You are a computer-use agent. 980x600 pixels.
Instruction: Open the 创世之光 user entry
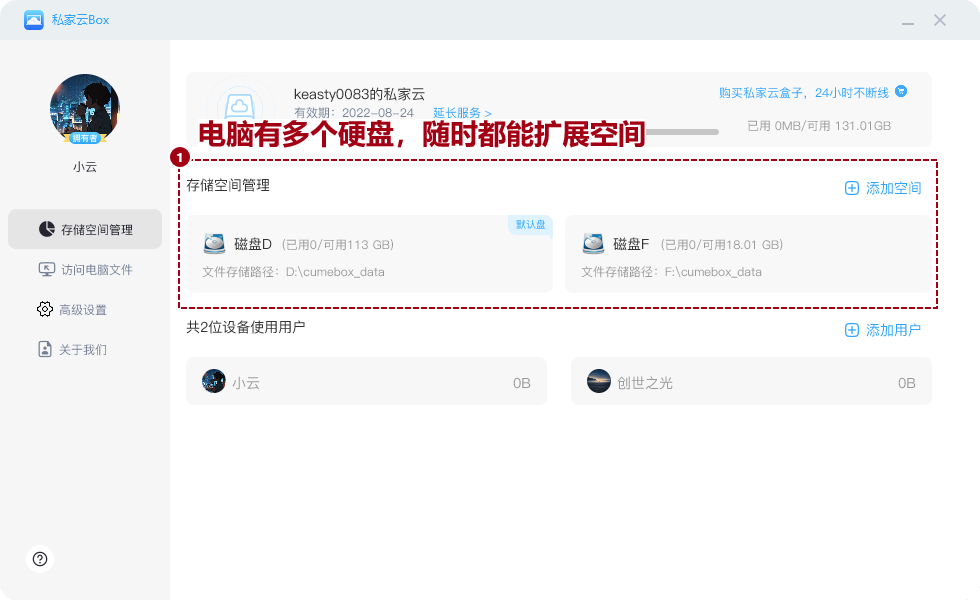click(751, 381)
